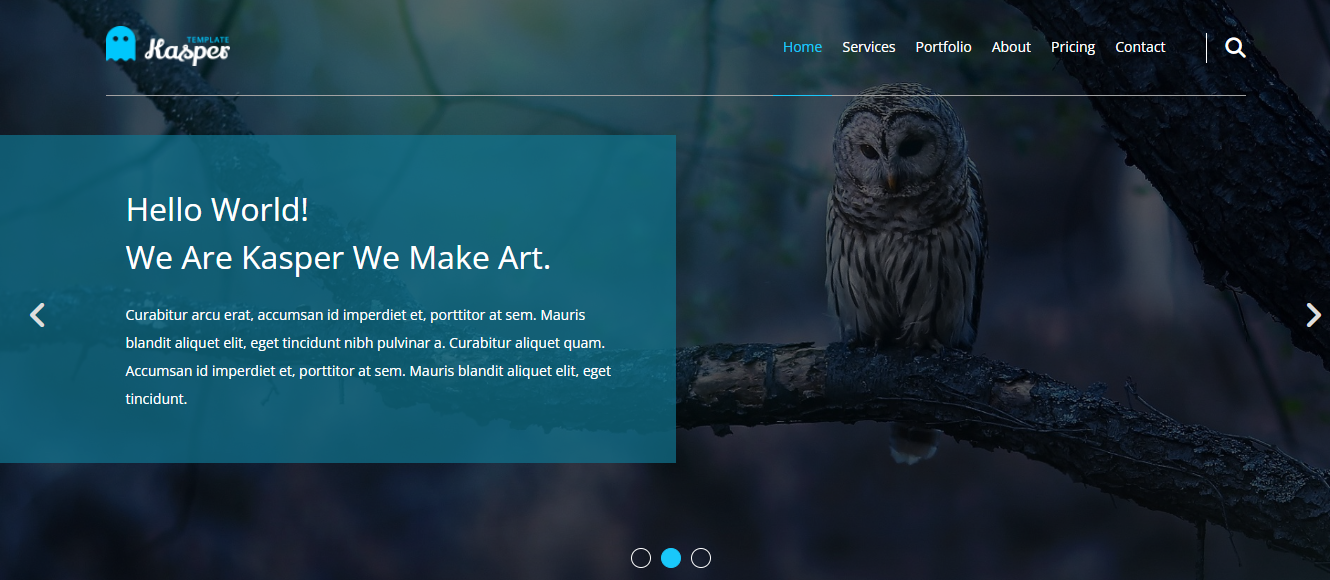The height and width of the screenshot is (580, 1330).
Task: Select the first slider dot indicator
Action: 641,558
